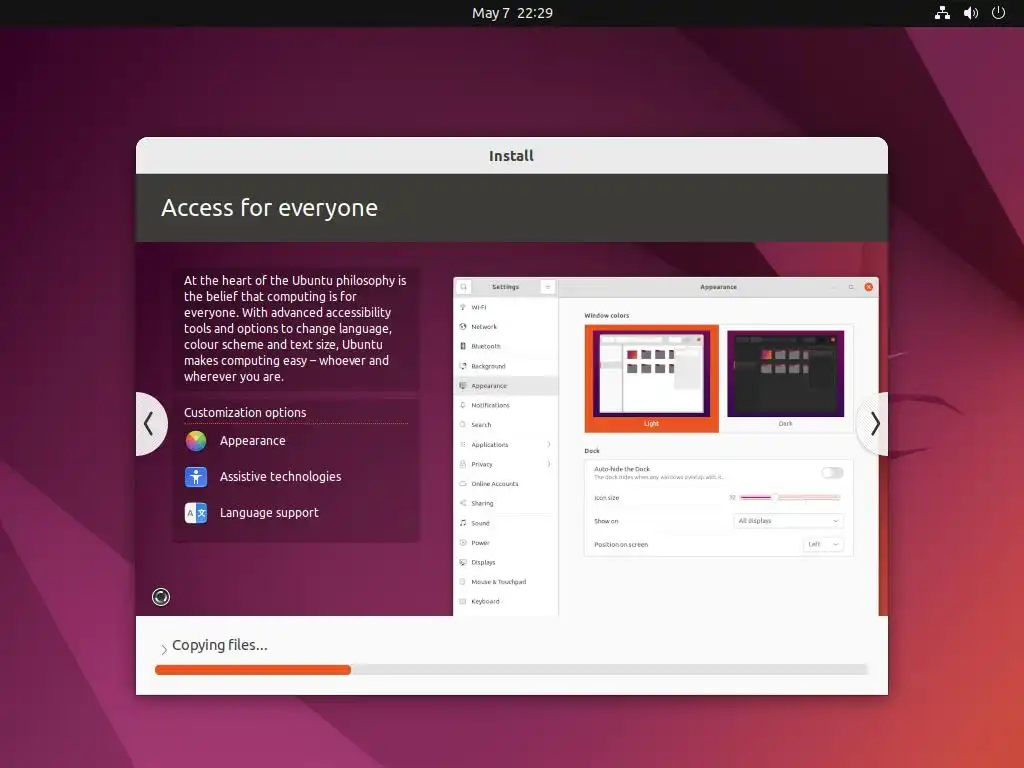Select Appearance in the Settings sidebar
The width and height of the screenshot is (1024, 768).
tap(505, 386)
